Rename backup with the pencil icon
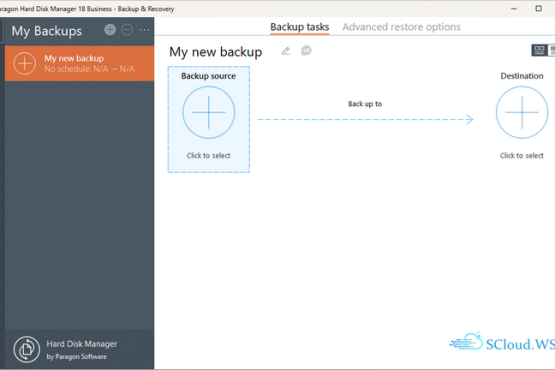This screenshot has height=370, width=555. click(x=286, y=51)
